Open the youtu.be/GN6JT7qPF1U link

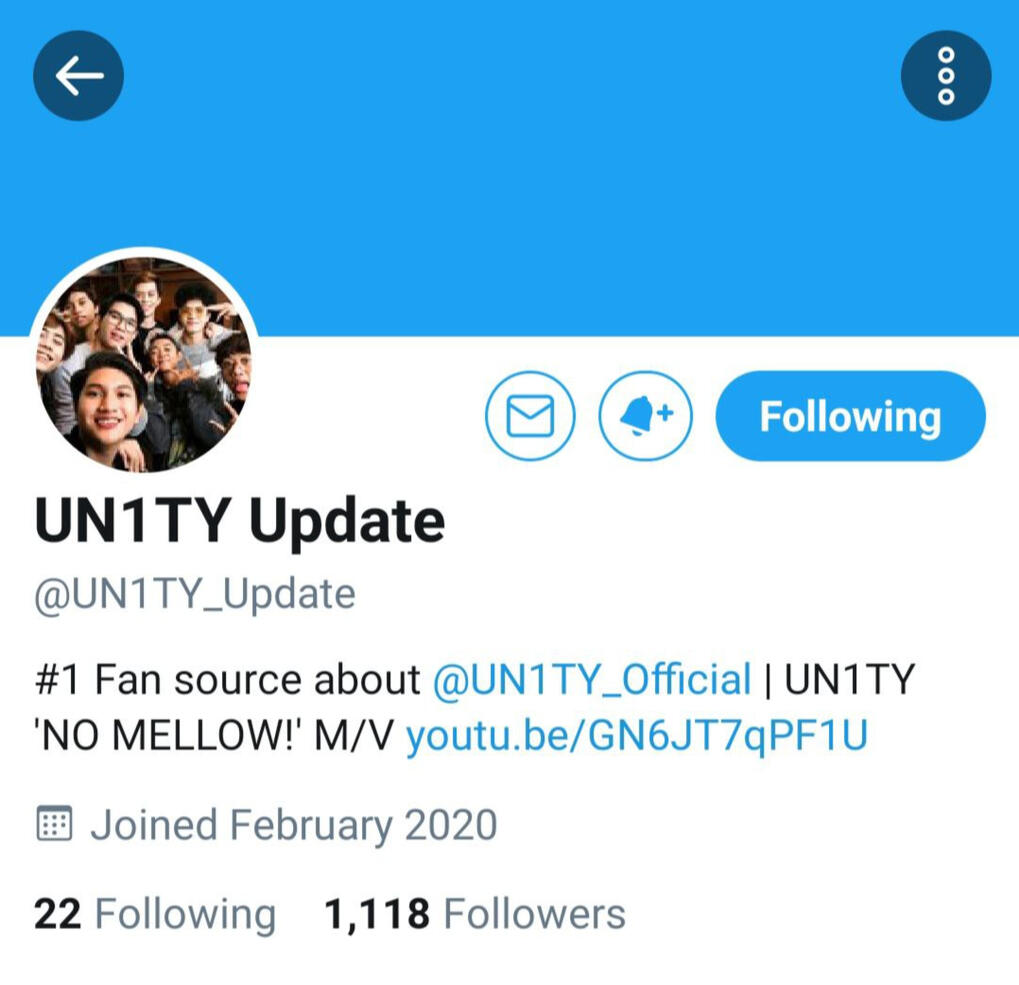637,736
